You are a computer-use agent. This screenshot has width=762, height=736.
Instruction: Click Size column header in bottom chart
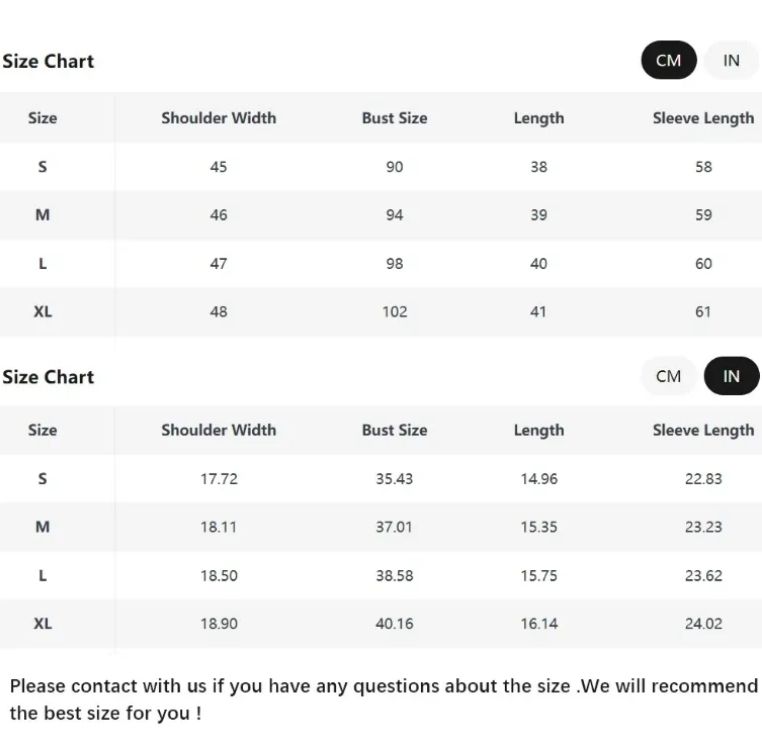42,430
